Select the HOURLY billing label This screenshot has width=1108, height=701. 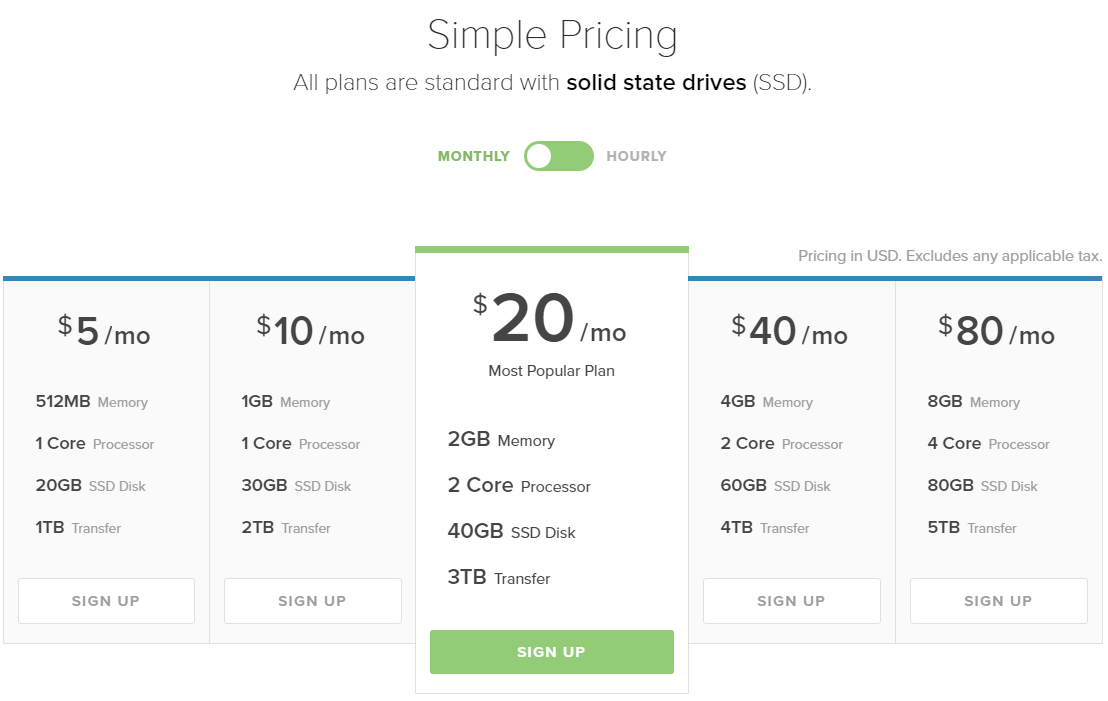tap(636, 156)
